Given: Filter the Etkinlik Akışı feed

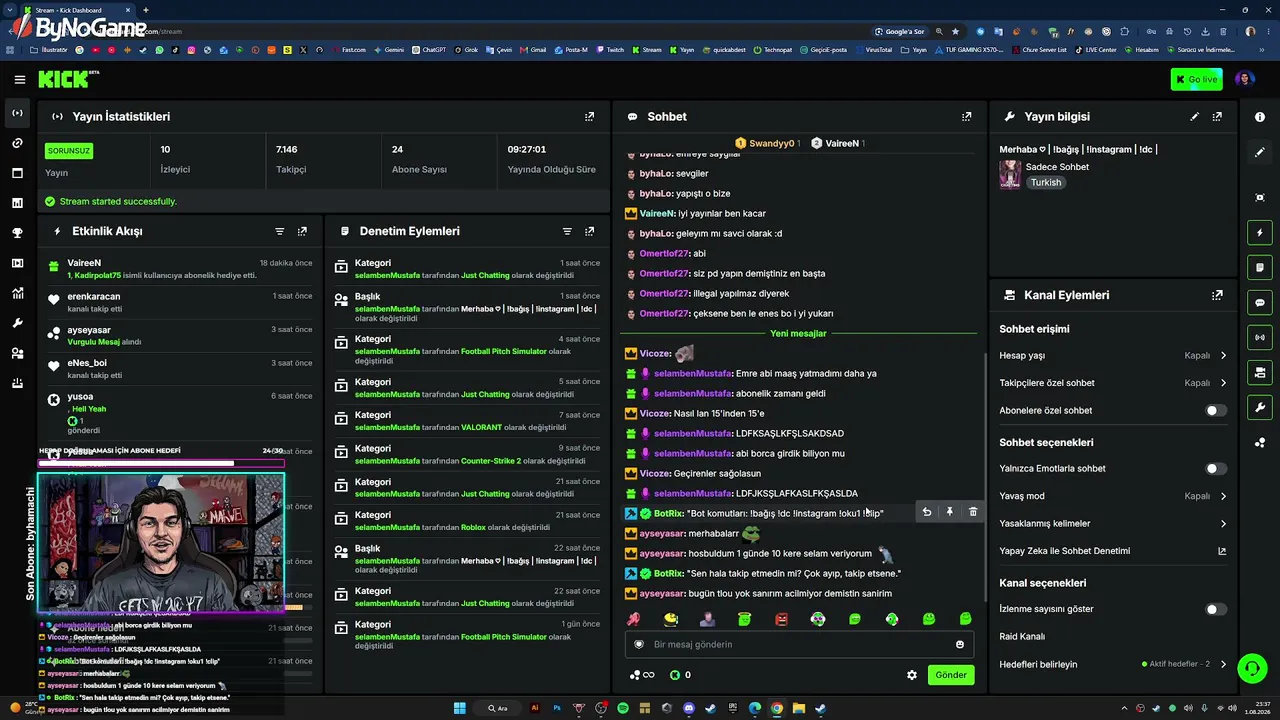Looking at the screenshot, I should click(280, 231).
